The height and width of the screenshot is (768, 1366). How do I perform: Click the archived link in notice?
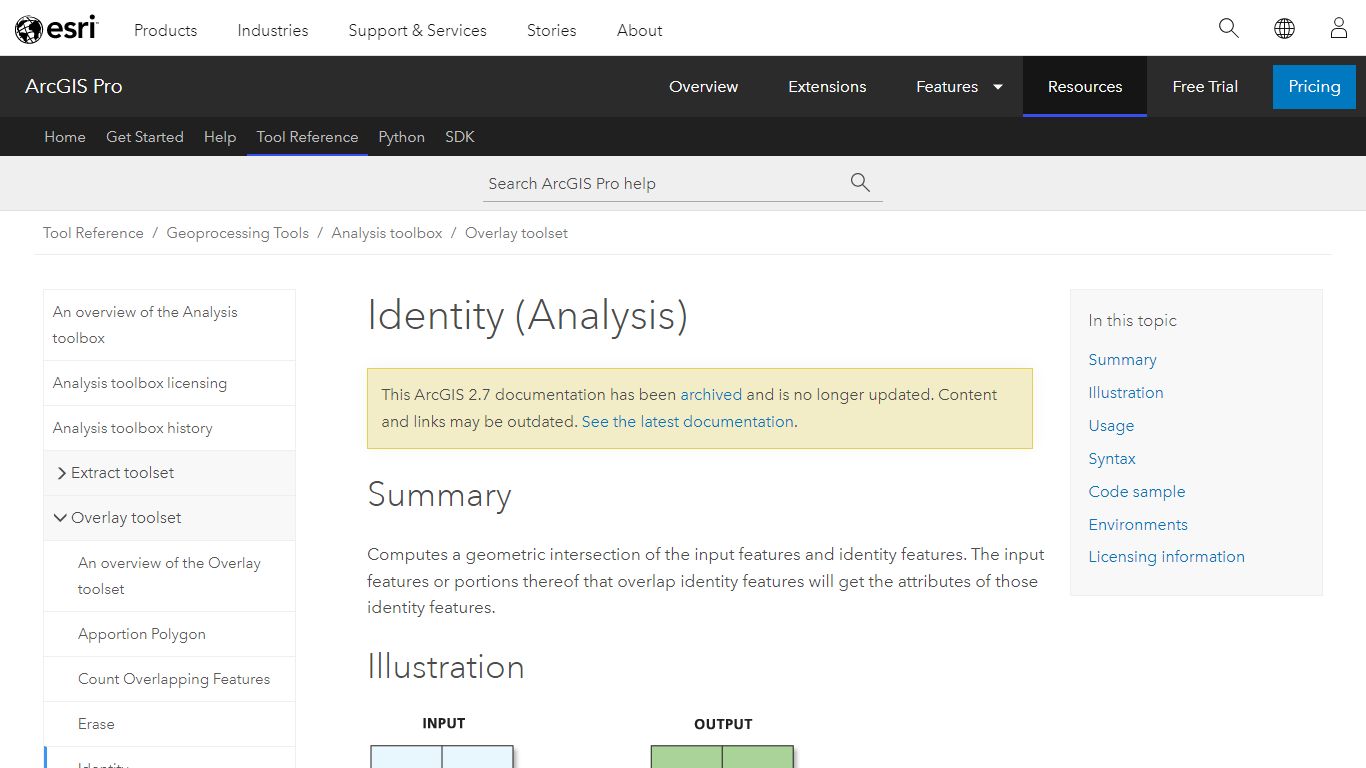click(x=711, y=395)
